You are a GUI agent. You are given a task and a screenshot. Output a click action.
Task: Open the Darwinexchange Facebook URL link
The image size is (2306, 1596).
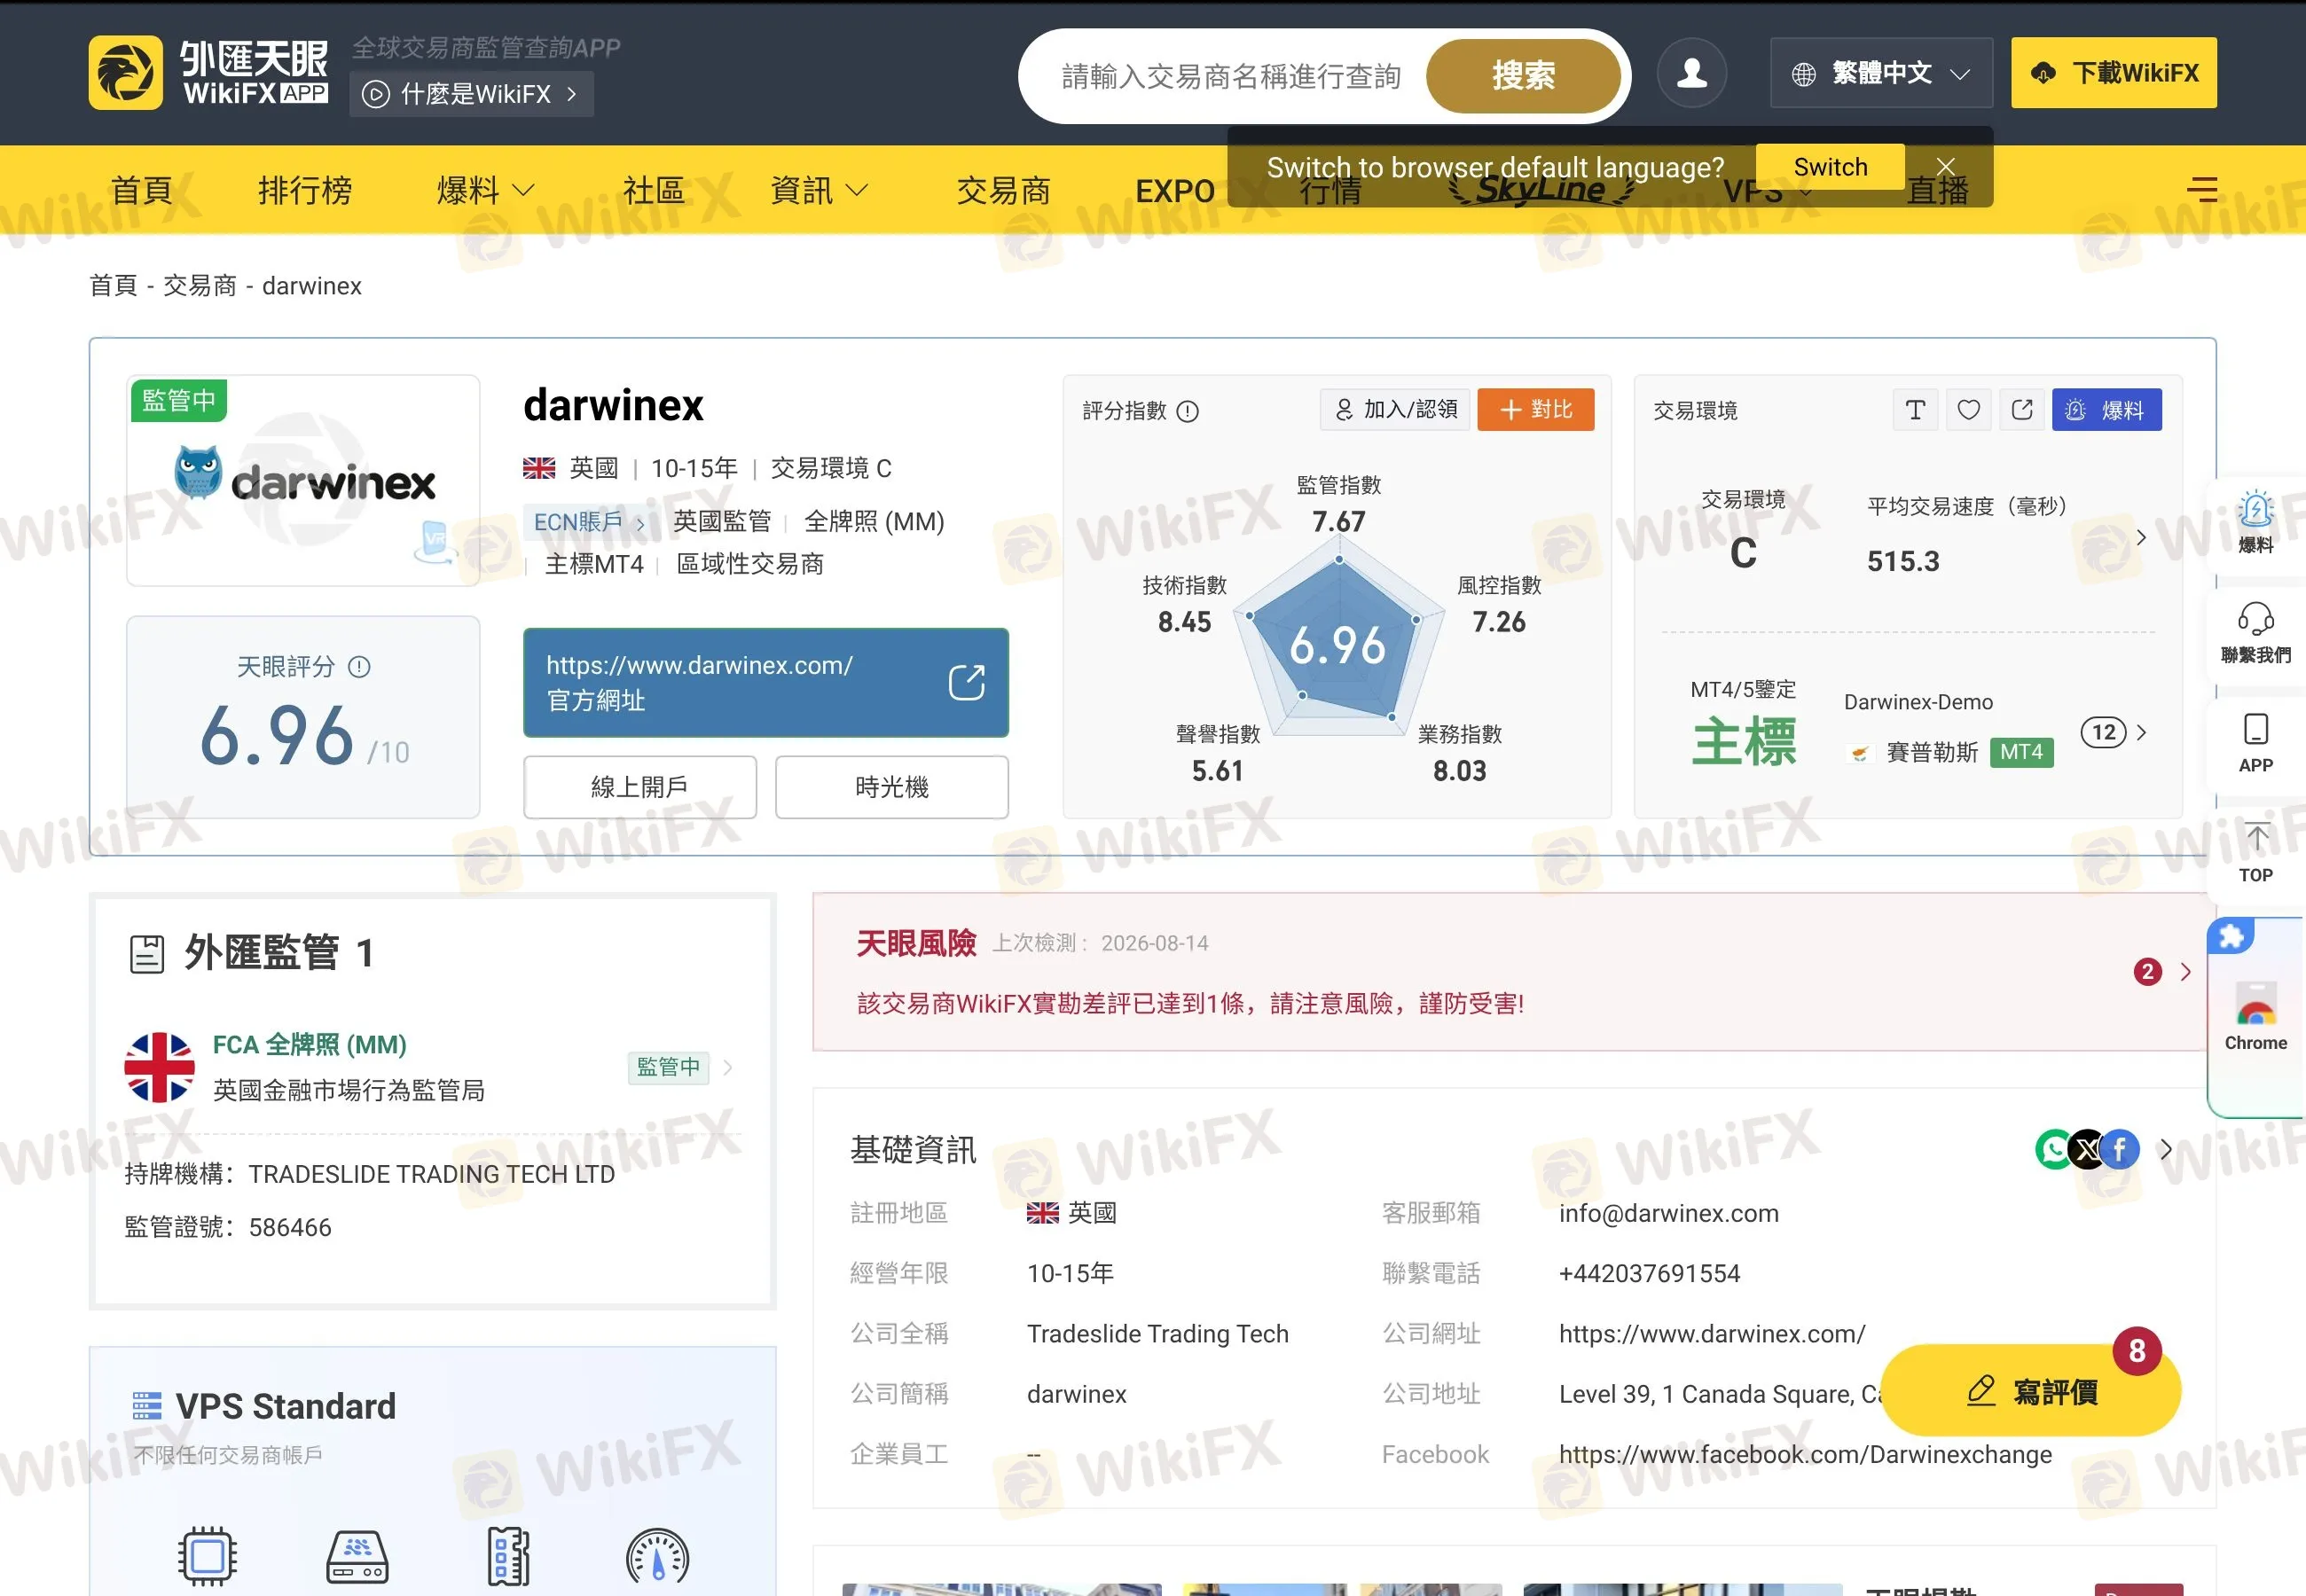pyautogui.click(x=1805, y=1454)
